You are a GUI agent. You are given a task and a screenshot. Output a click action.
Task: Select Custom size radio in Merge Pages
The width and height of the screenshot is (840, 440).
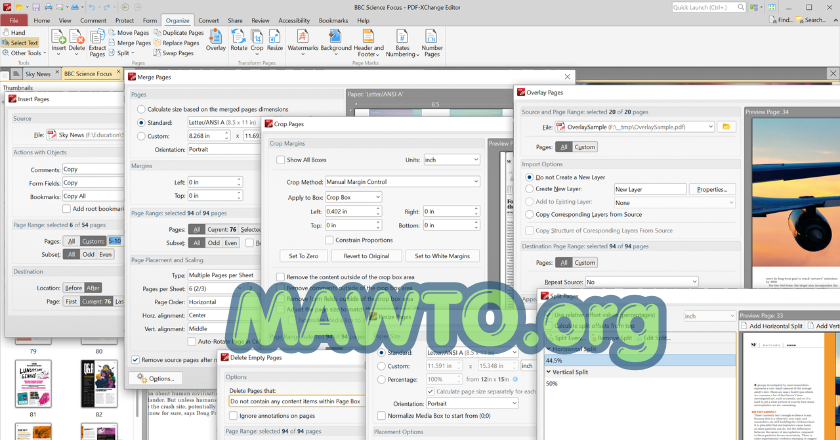141,136
